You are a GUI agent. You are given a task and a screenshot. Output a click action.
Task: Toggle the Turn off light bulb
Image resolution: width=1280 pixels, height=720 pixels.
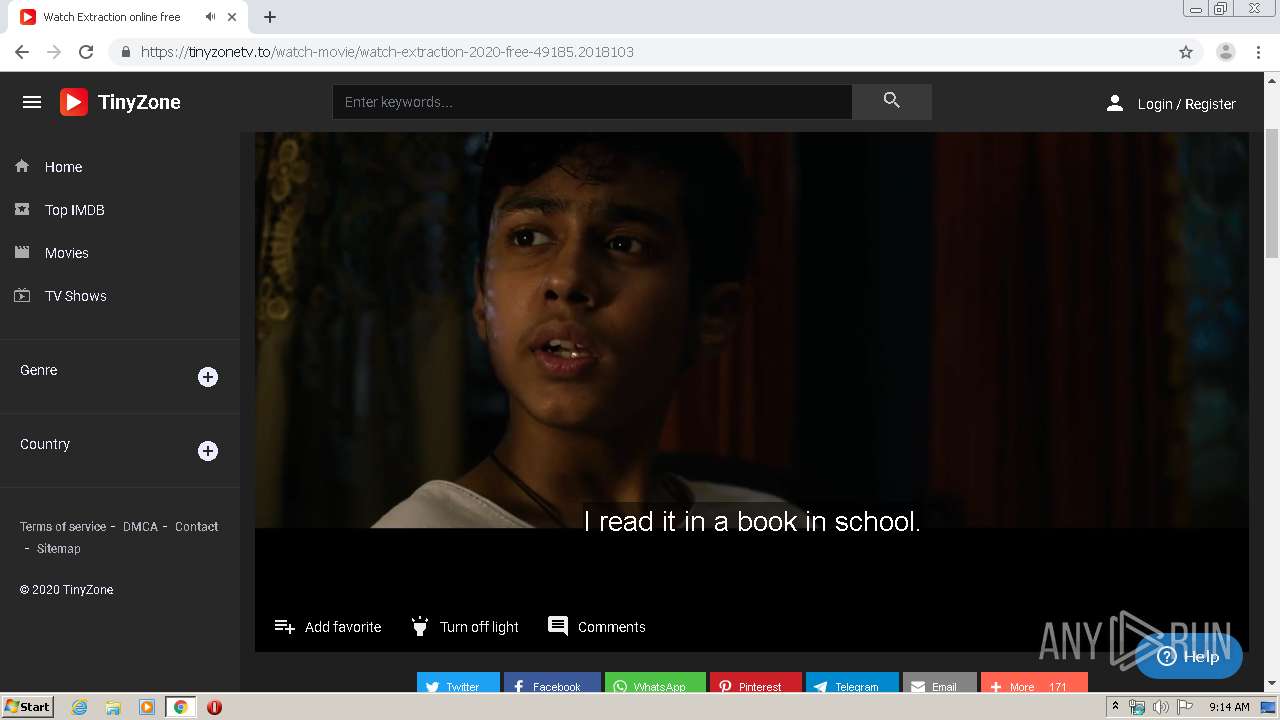pyautogui.click(x=420, y=626)
